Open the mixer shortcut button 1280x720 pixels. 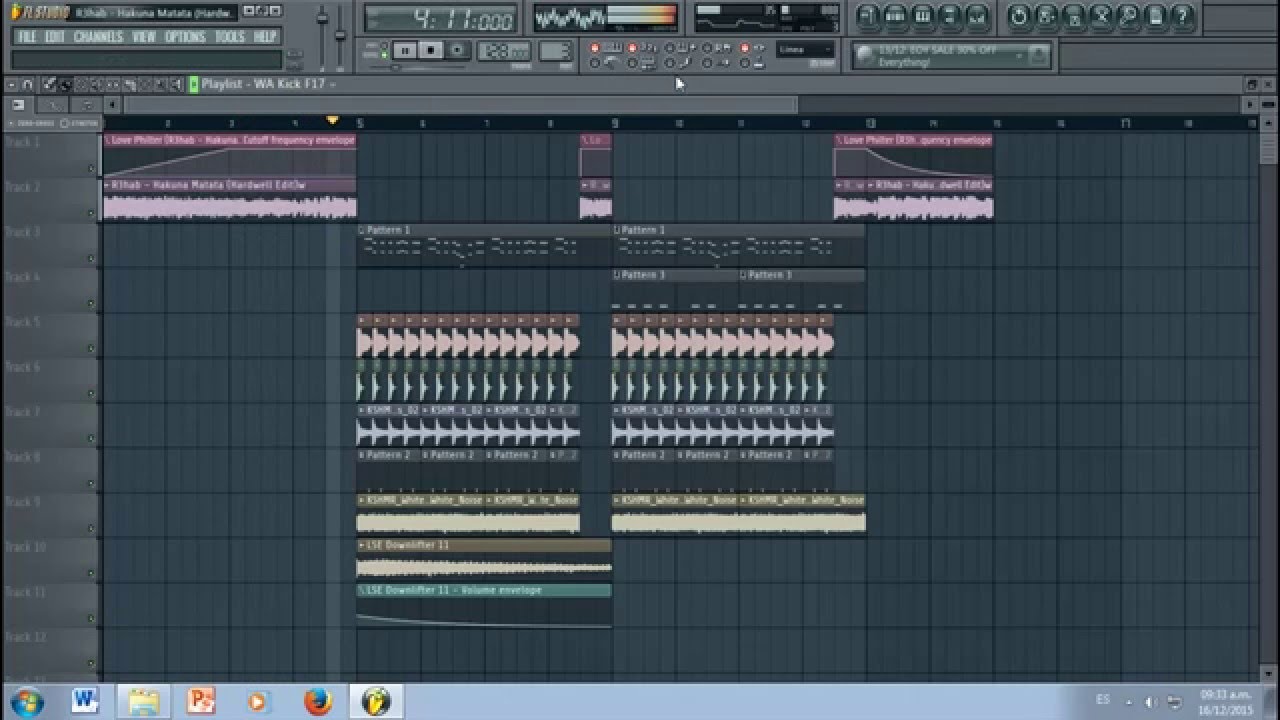[x=977, y=15]
